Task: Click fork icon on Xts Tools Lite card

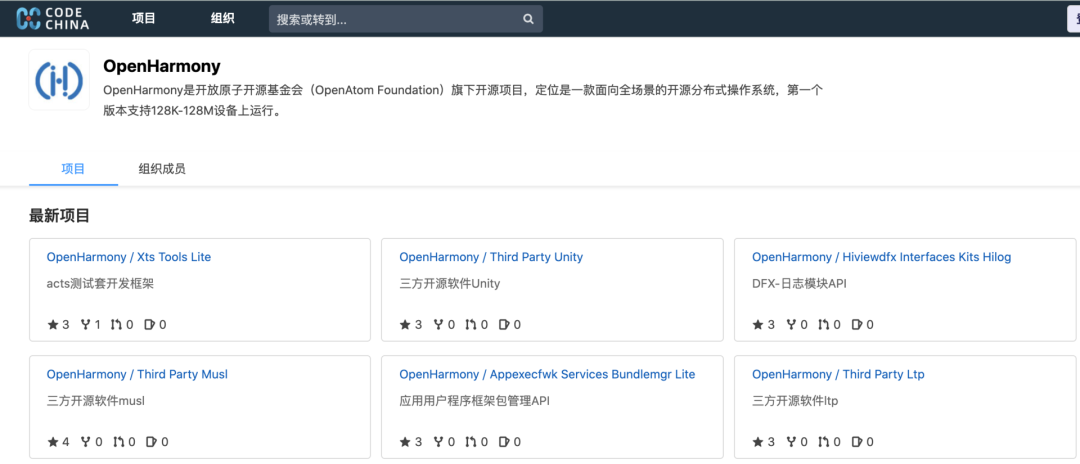Action: pyautogui.click(x=86, y=325)
